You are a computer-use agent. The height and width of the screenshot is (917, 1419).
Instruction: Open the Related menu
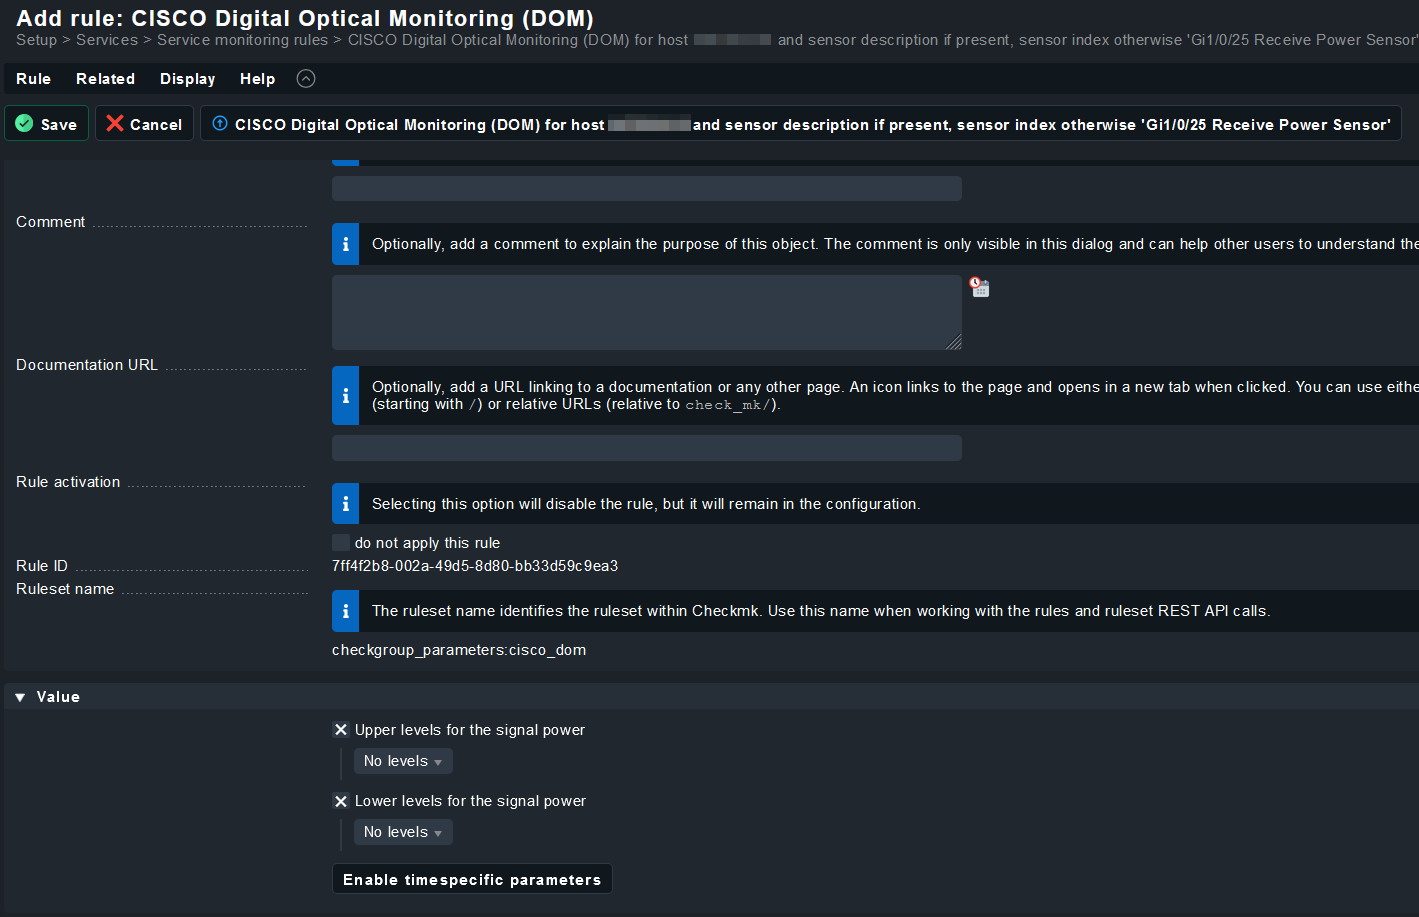coord(105,79)
